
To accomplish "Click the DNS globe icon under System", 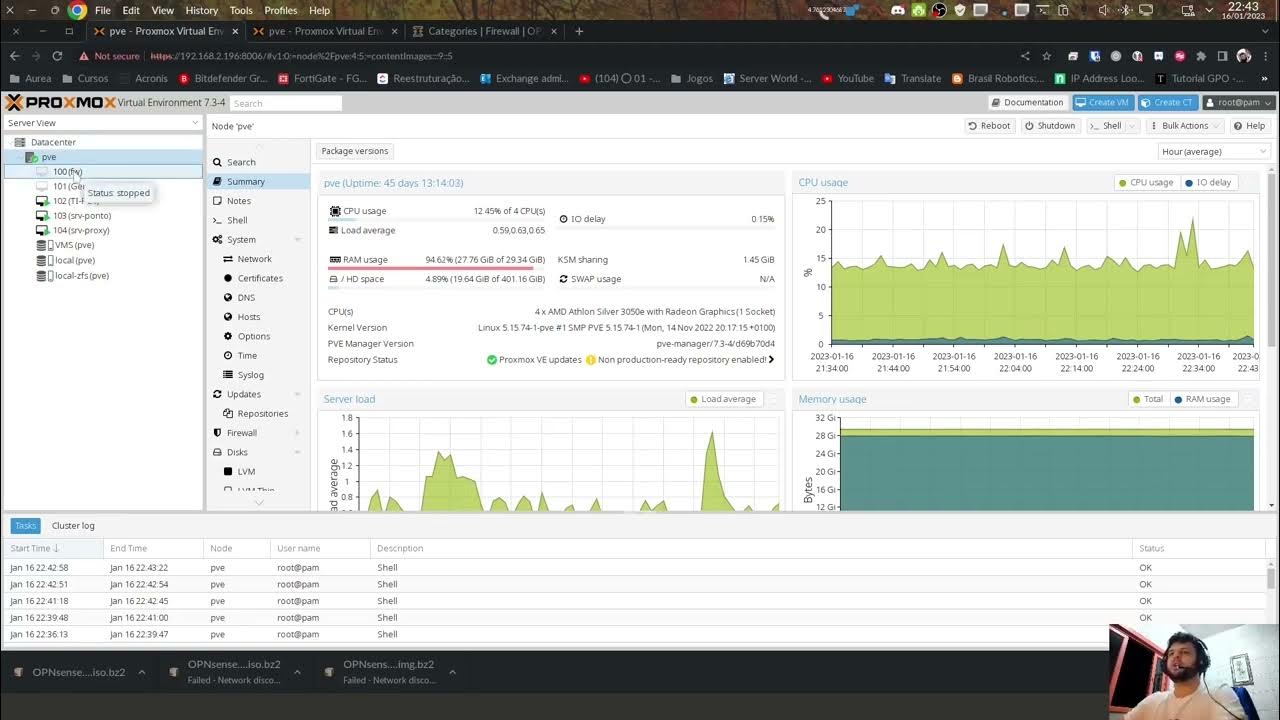I will [228, 297].
